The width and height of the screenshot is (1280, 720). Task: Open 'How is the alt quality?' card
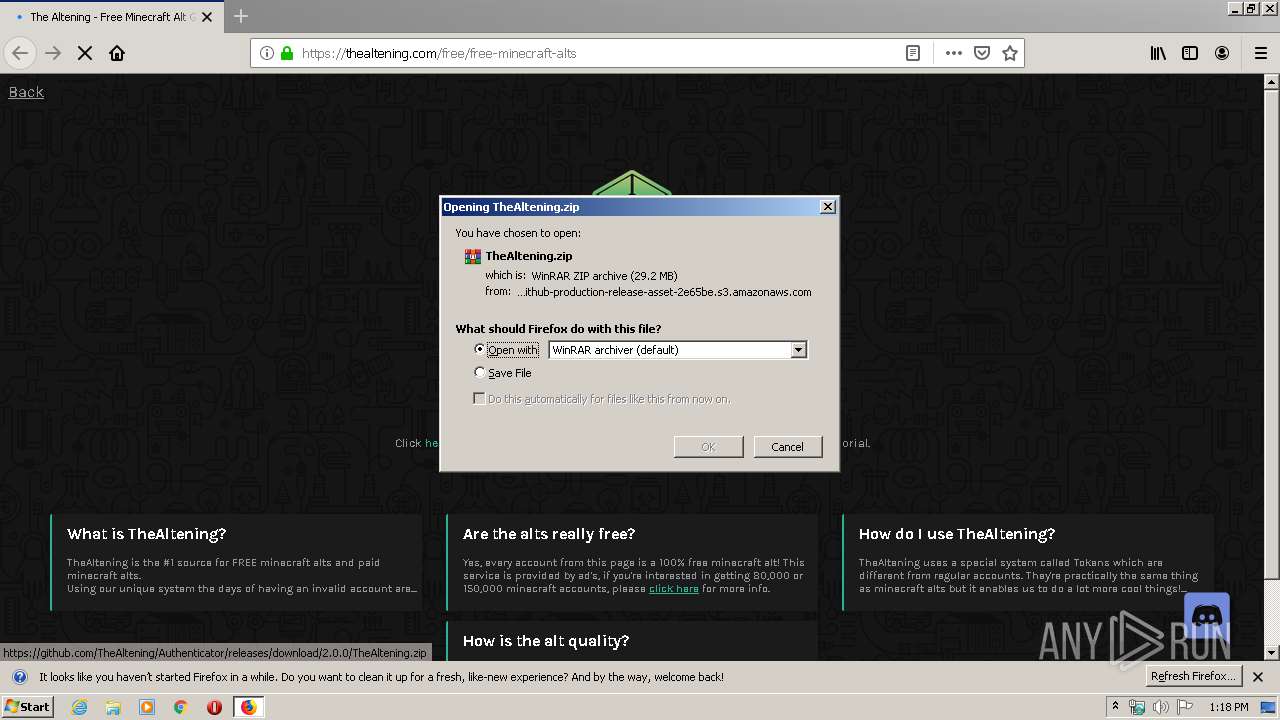(x=632, y=641)
